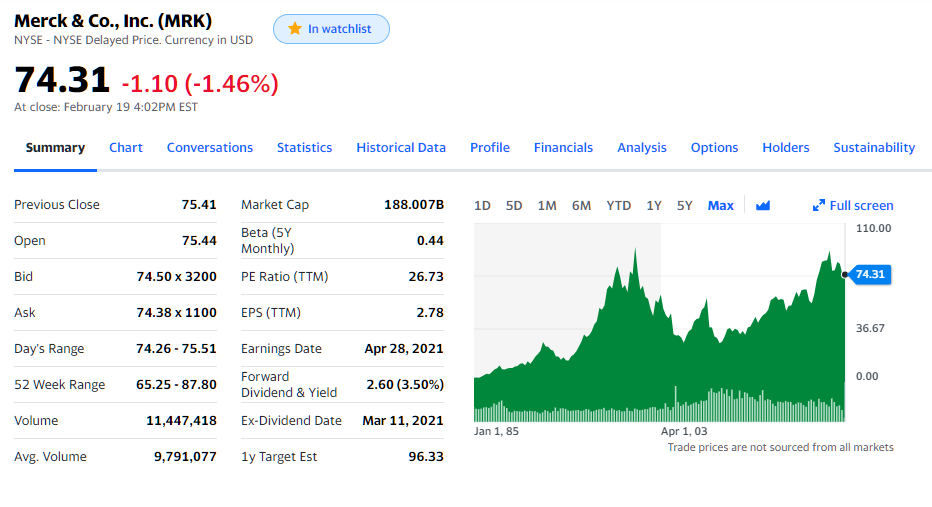Screen dimensions: 932x507
Task: Click the 1y Target Est value 96.33
Action: click(426, 456)
